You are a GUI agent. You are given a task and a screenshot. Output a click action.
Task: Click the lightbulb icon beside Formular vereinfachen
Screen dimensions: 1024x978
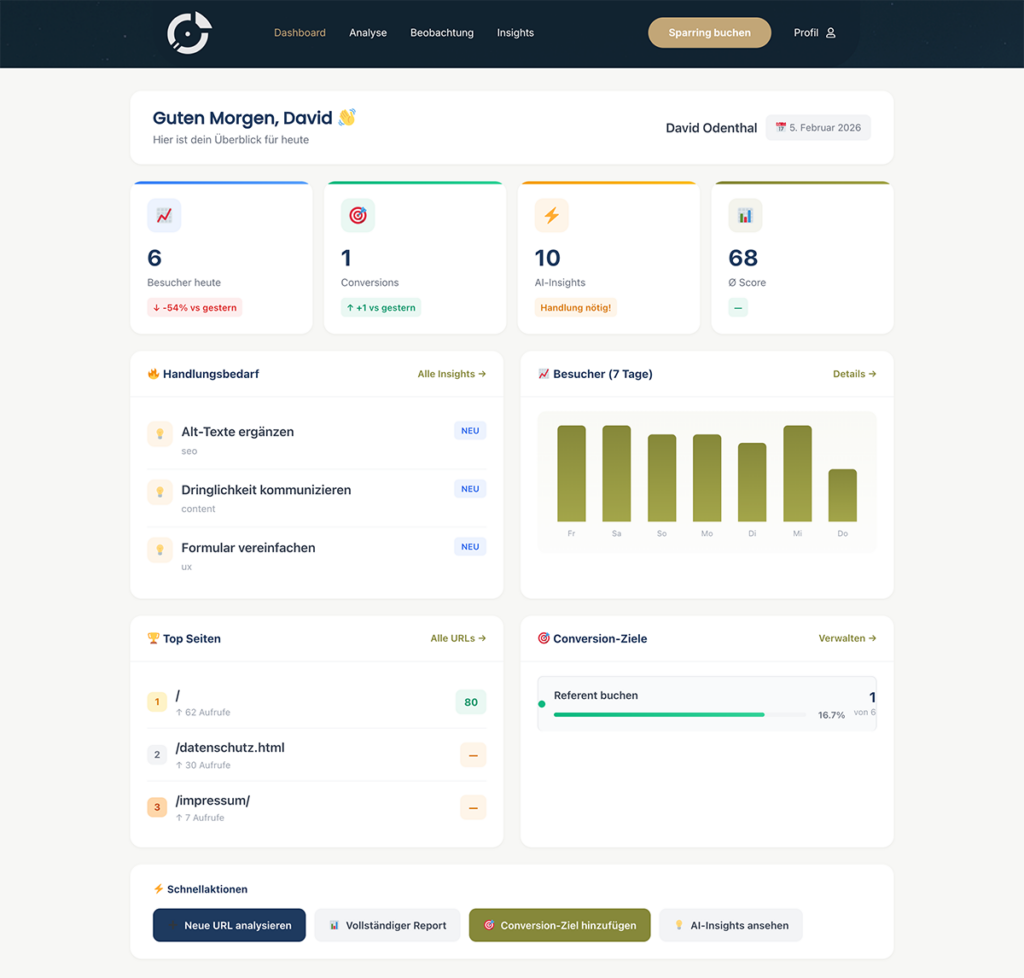(x=160, y=550)
